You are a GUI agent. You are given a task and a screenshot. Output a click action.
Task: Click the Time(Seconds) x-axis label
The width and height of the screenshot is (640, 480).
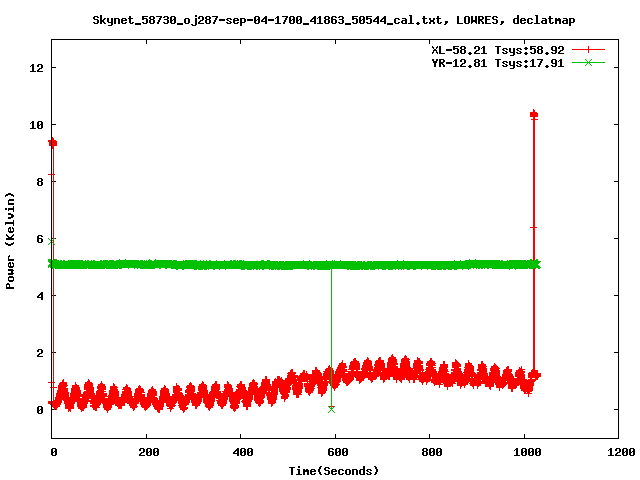(333, 471)
